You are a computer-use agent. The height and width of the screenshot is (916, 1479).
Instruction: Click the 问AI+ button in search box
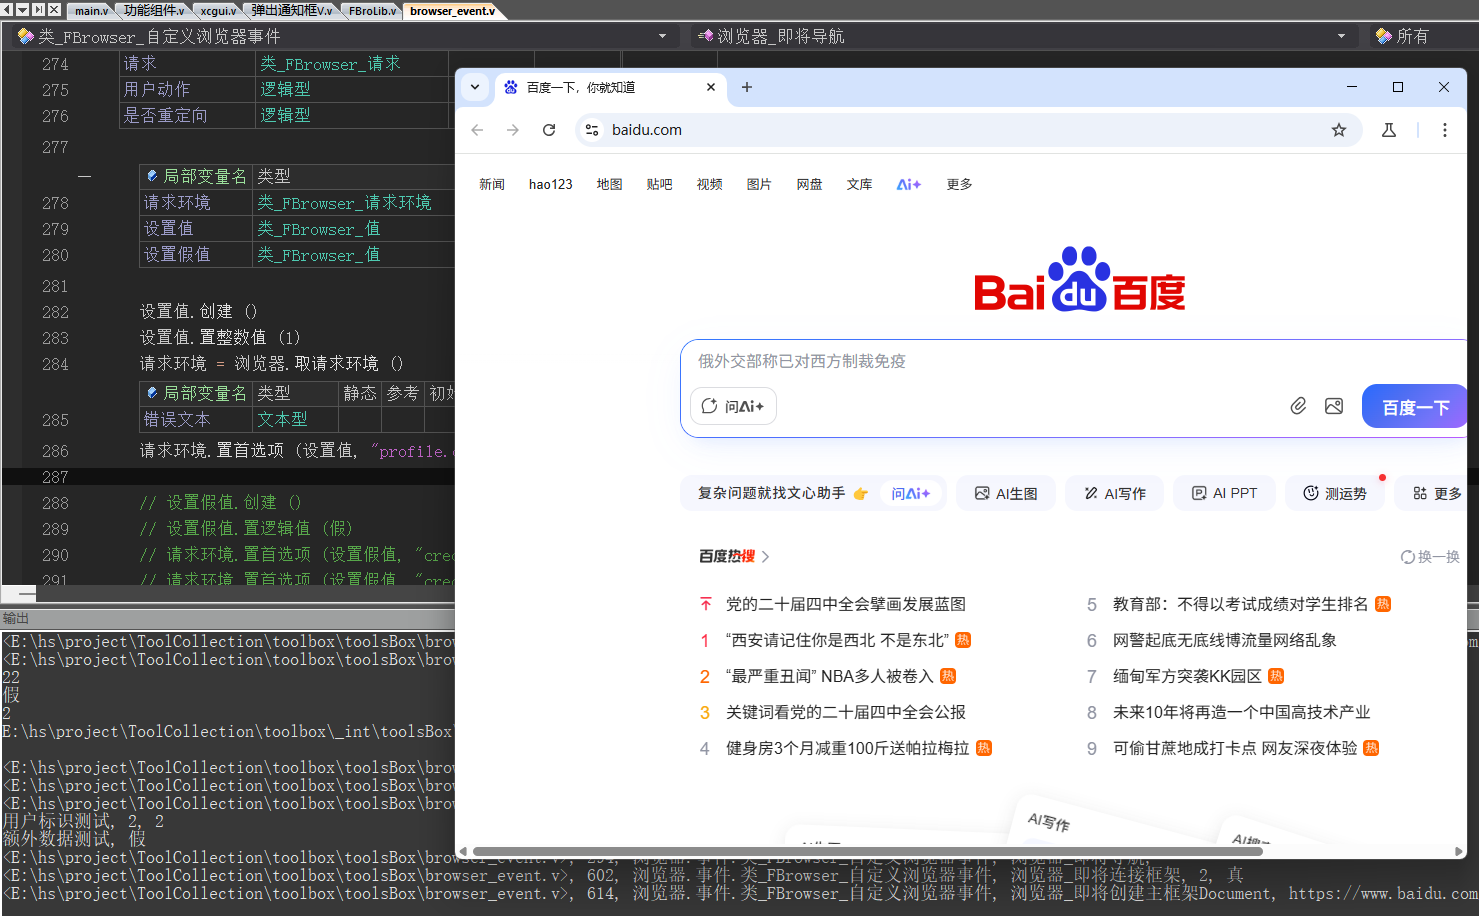(x=733, y=406)
